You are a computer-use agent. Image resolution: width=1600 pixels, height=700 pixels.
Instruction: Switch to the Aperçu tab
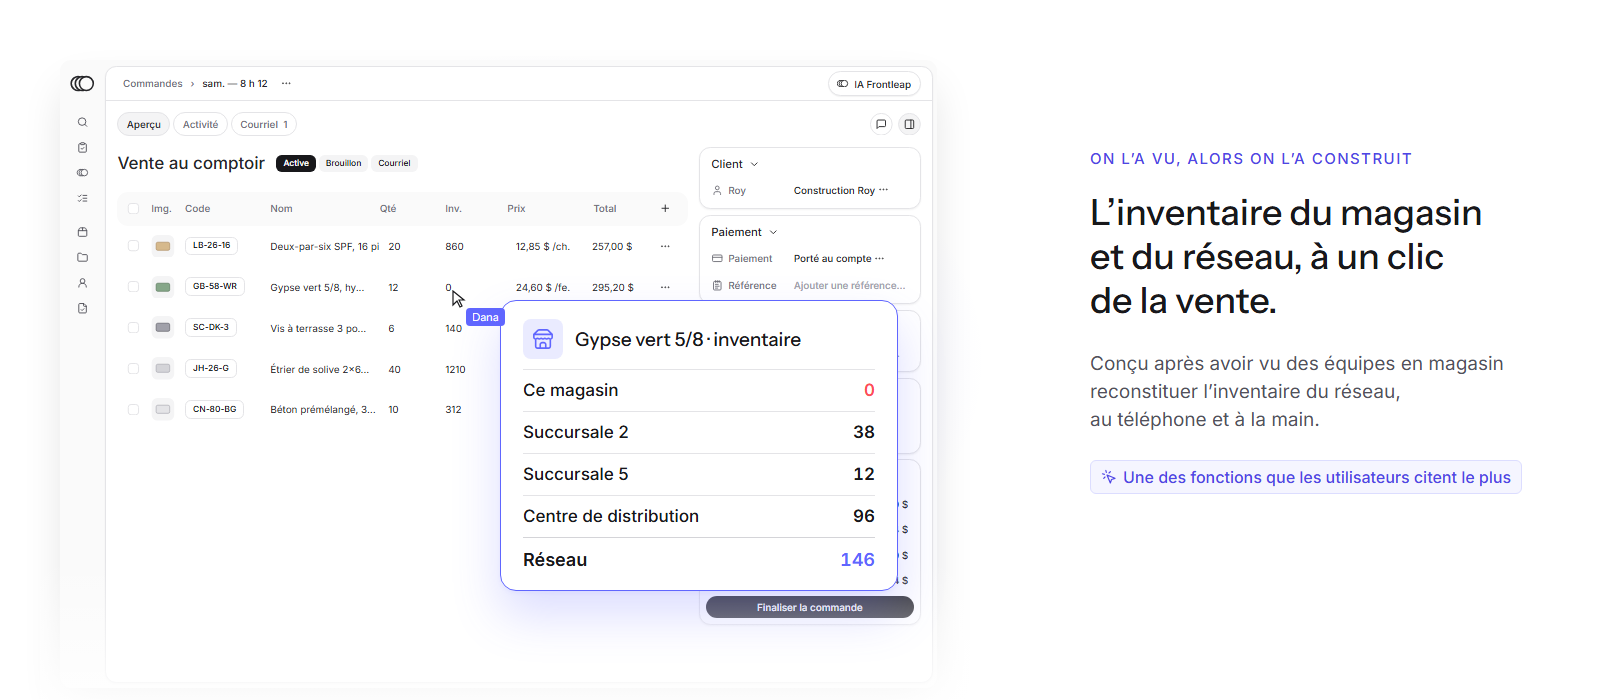pyautogui.click(x=144, y=124)
